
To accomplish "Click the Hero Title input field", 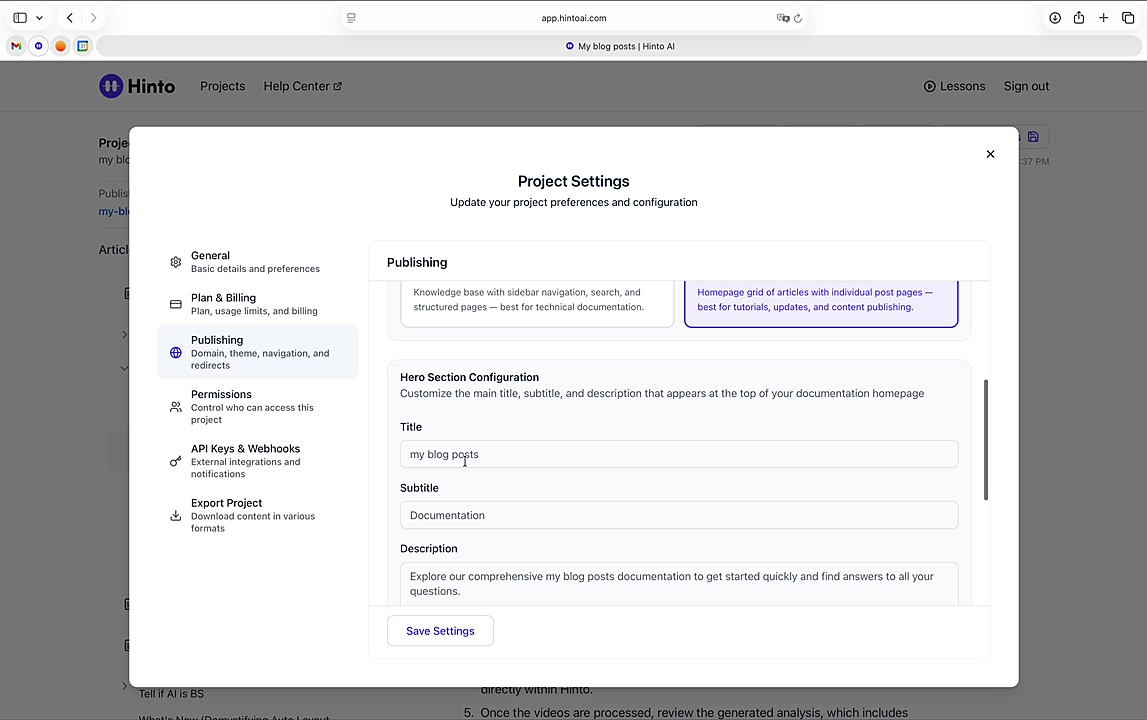I will coord(678,454).
